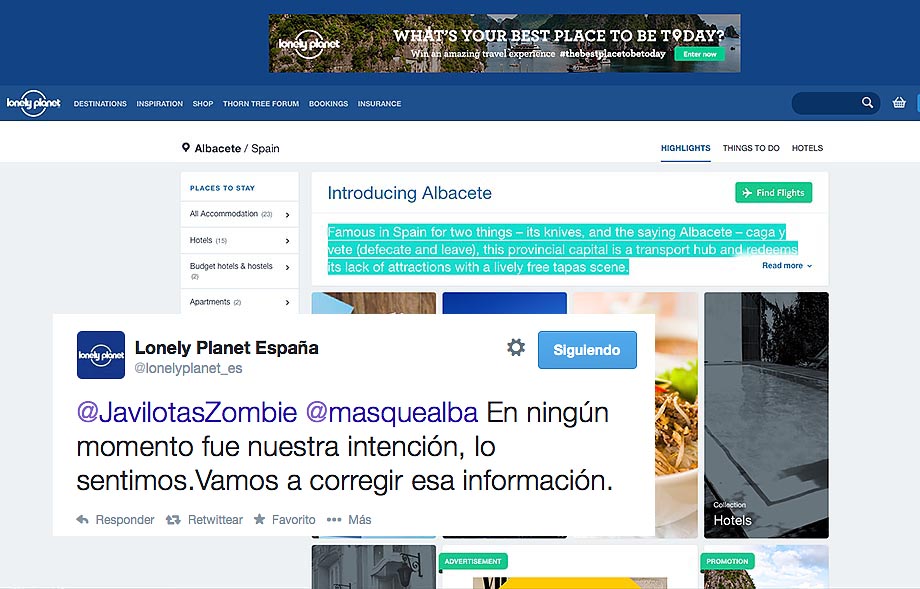920x589 pixels.
Task: Click the location pin beside Albacete
Action: tap(186, 148)
